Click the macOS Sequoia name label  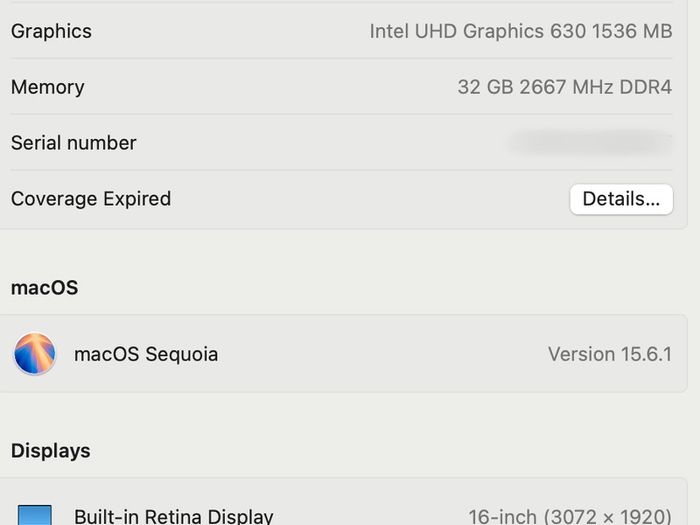coord(146,354)
